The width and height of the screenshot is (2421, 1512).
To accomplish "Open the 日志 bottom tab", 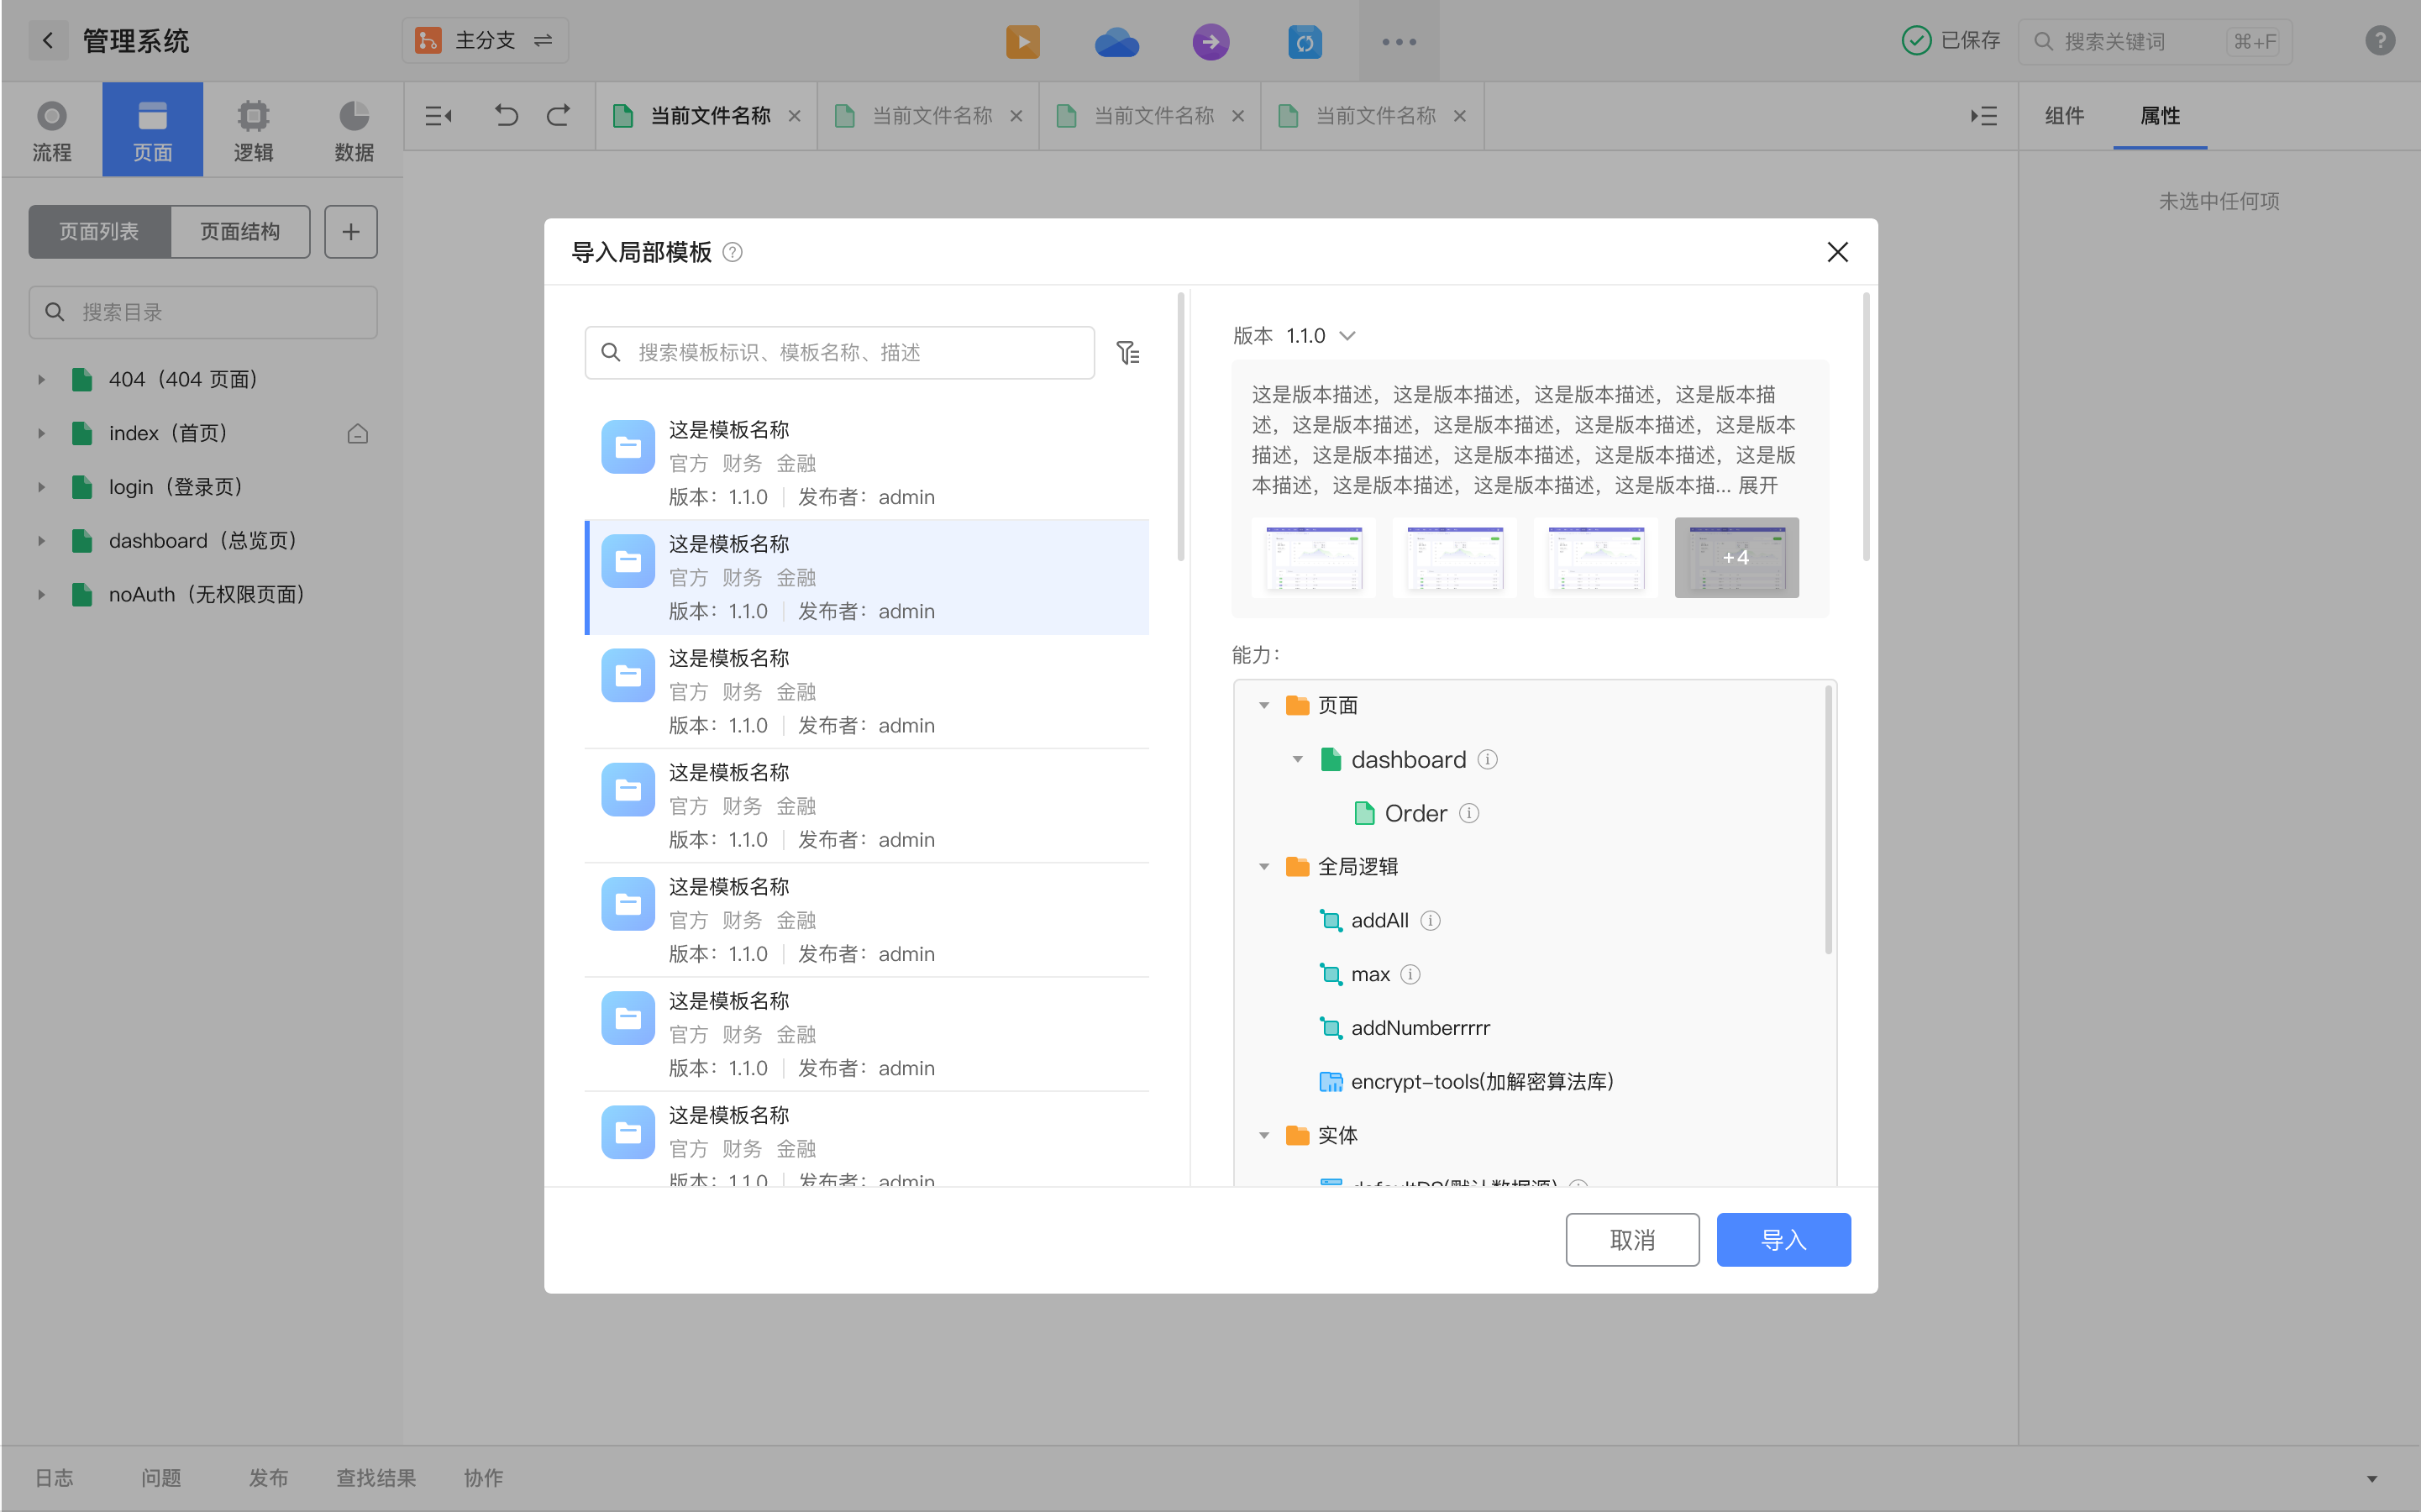I will point(54,1477).
